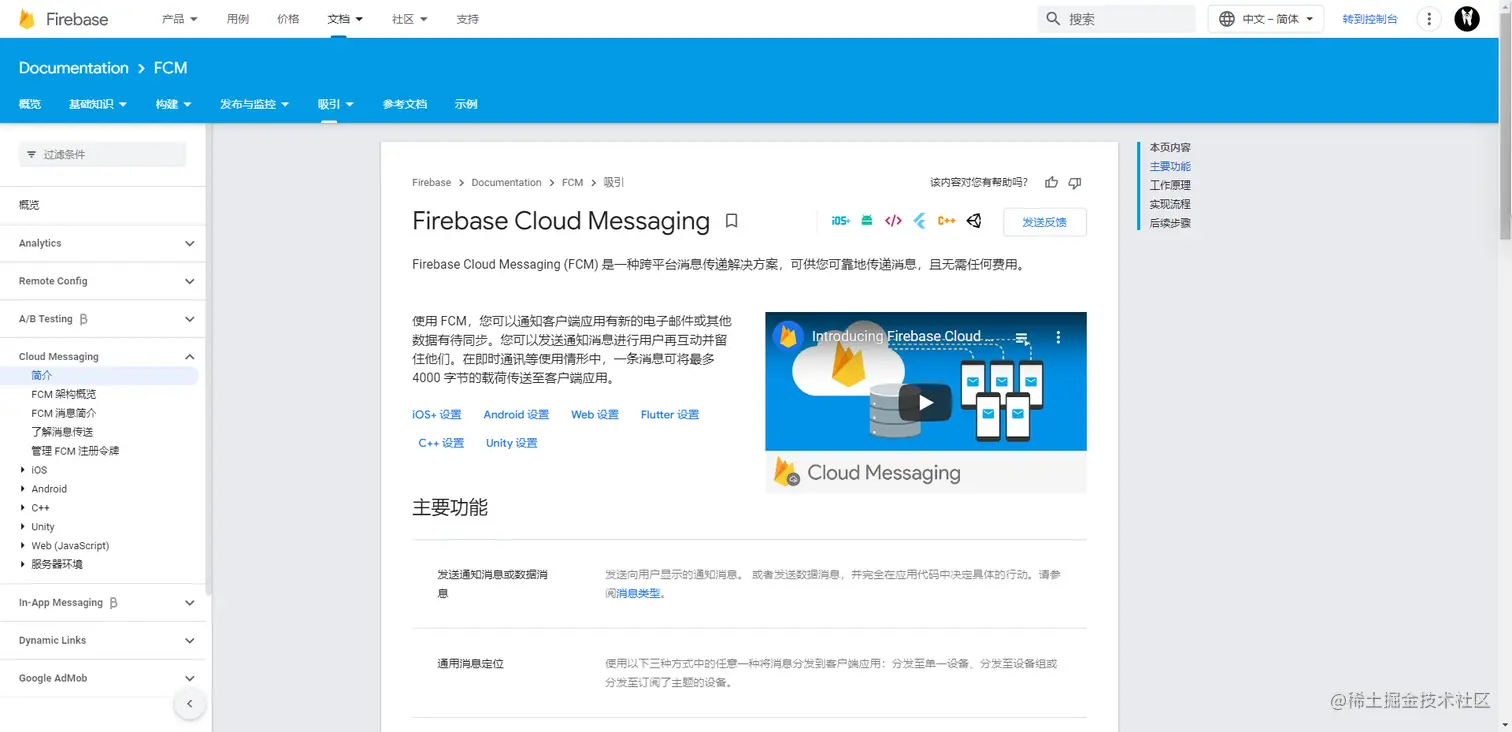Image resolution: width=1512 pixels, height=732 pixels.
Task: Open the Android 设置 link
Action: 516,415
